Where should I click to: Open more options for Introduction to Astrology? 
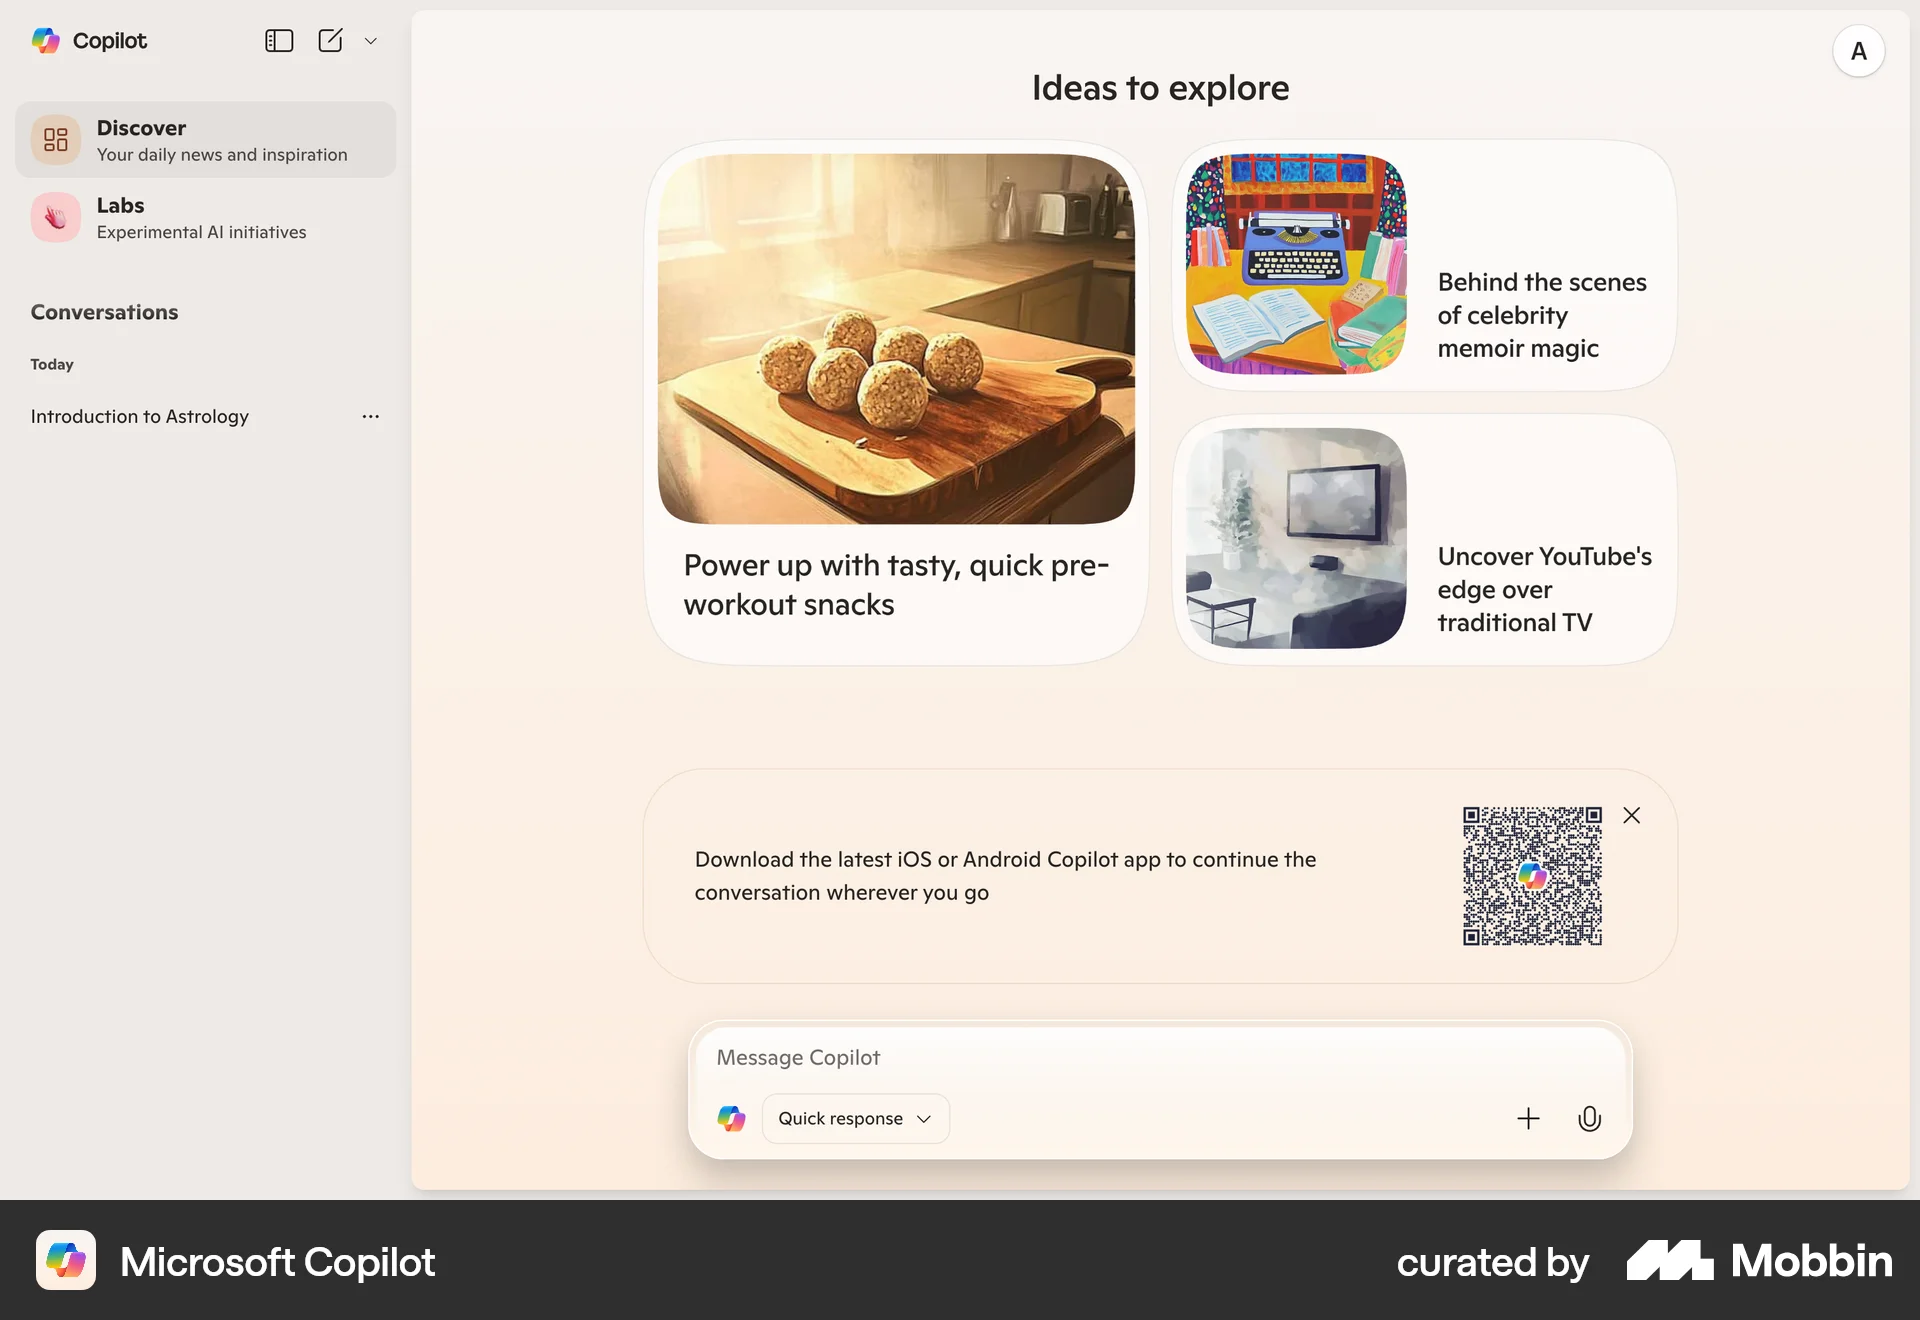(x=371, y=416)
